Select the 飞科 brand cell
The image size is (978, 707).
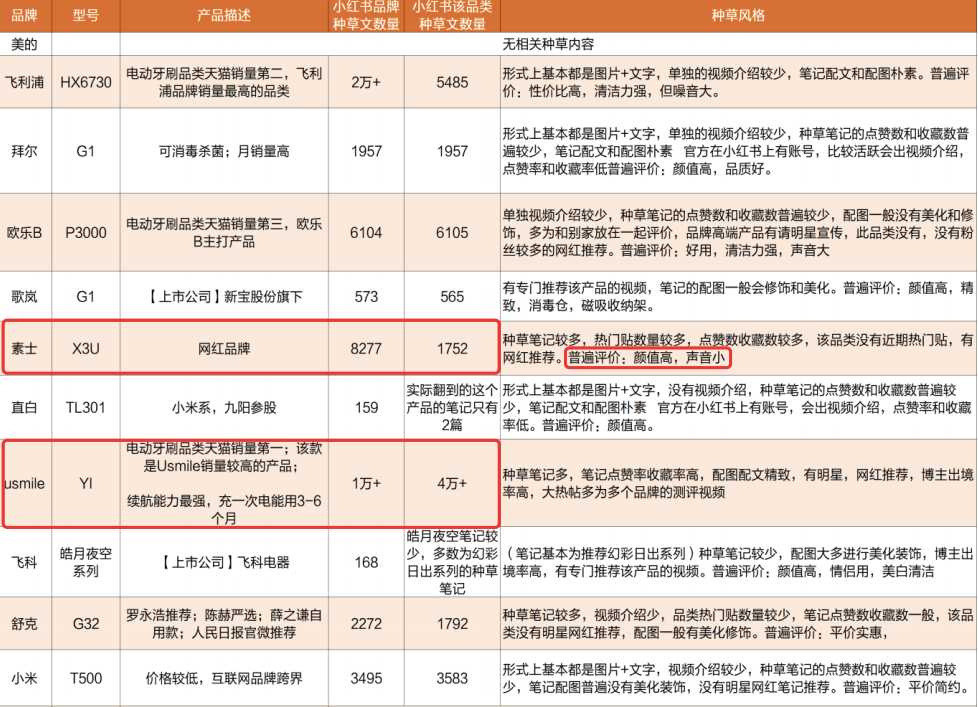[x=26, y=562]
